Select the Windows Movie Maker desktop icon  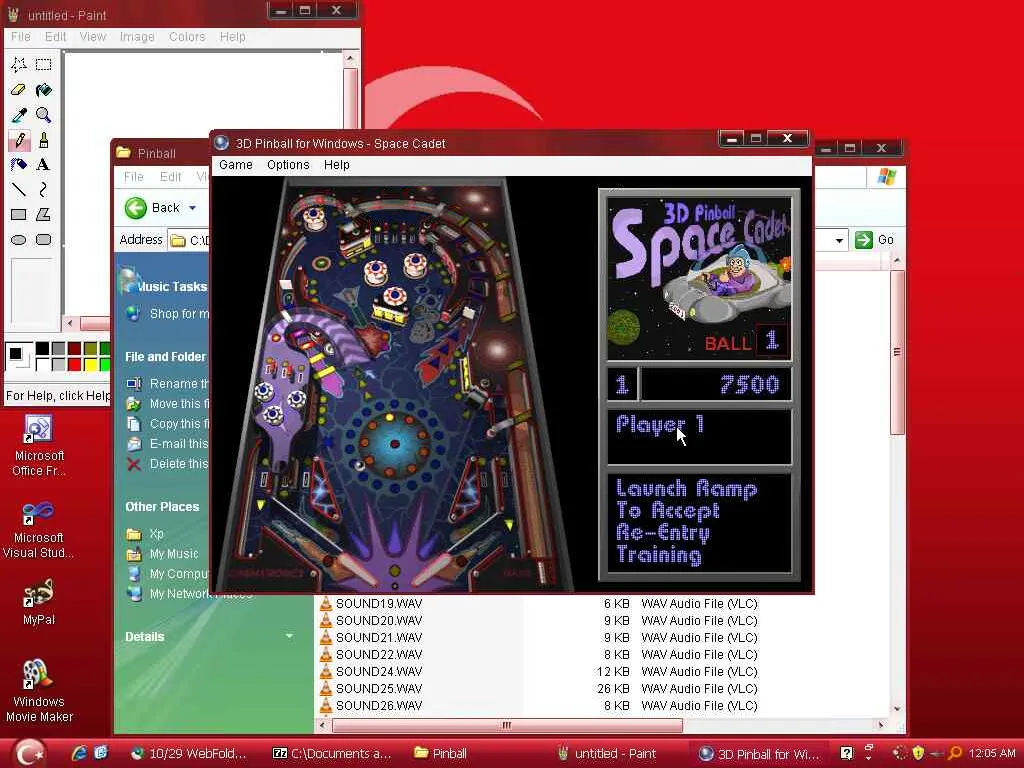pos(39,691)
